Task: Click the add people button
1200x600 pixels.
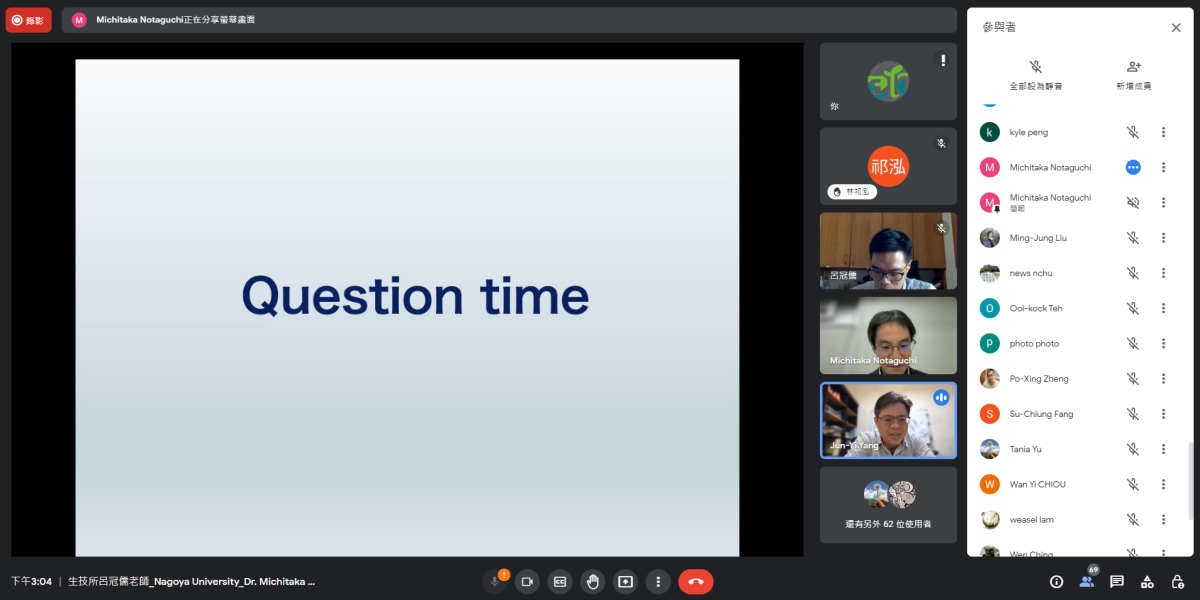Action: coord(1133,75)
